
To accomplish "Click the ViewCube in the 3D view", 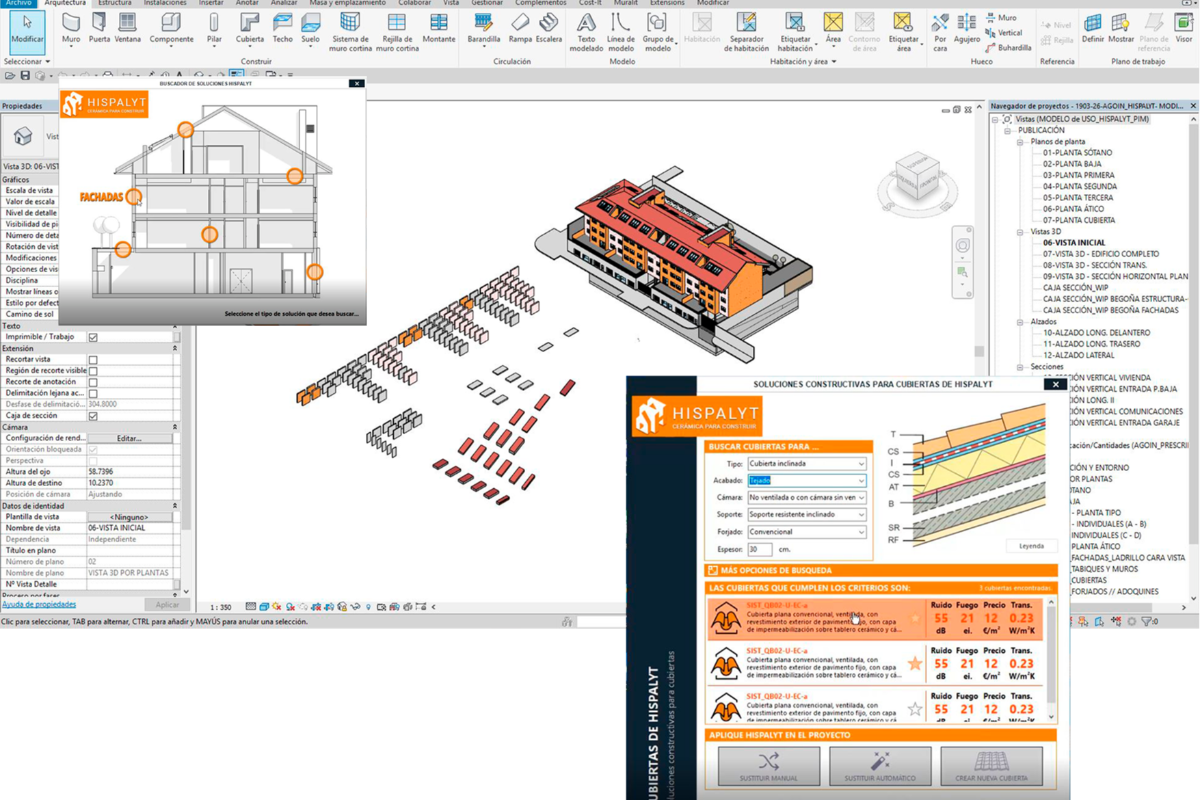I will point(916,177).
